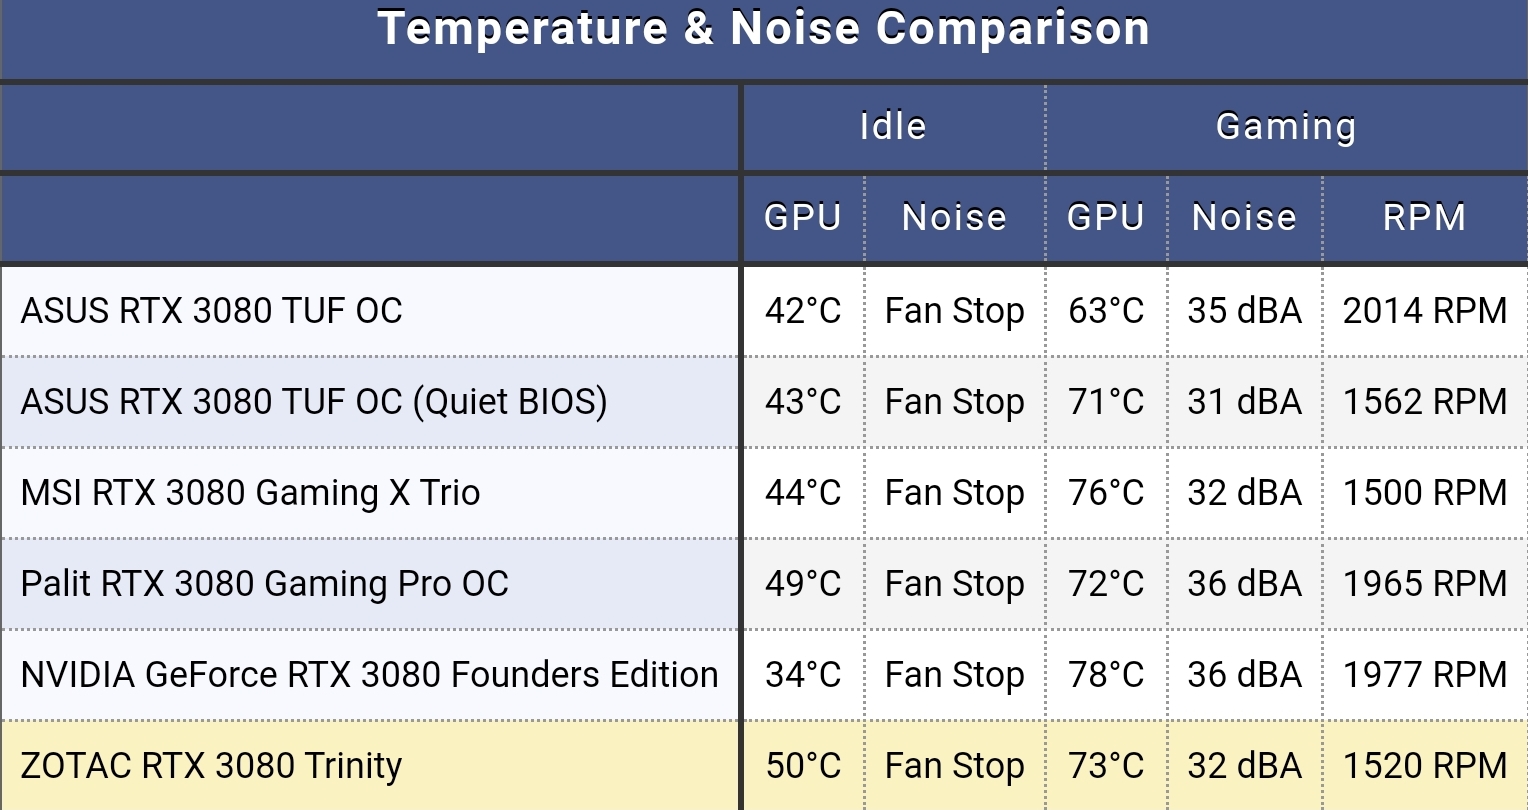Click the RPM column header
Image resolution: width=1528 pixels, height=810 pixels.
(1424, 218)
